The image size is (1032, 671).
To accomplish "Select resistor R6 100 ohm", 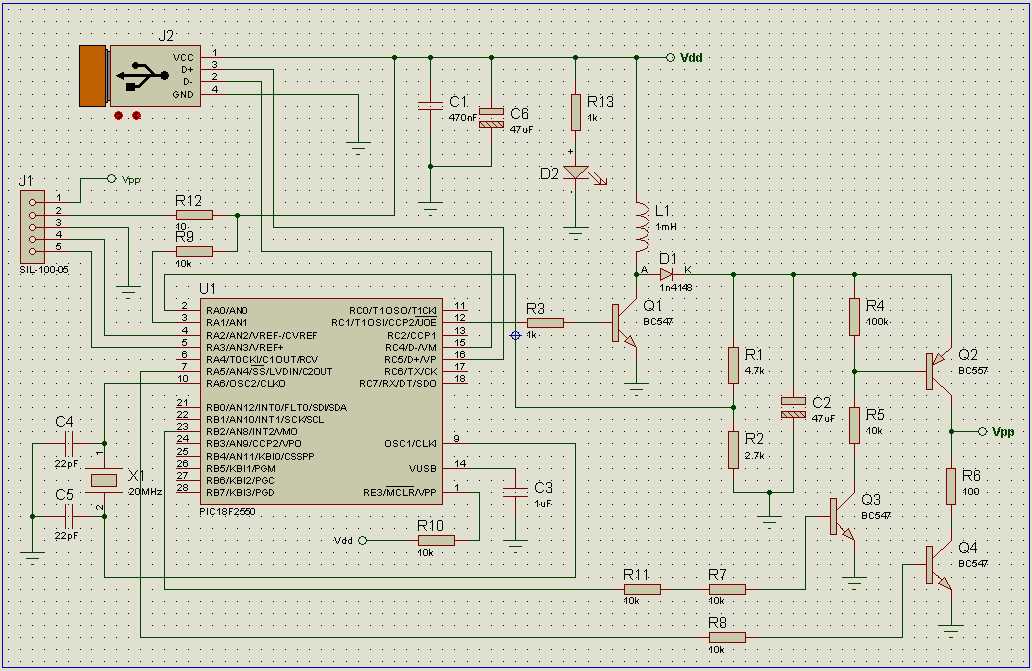I will tap(951, 486).
